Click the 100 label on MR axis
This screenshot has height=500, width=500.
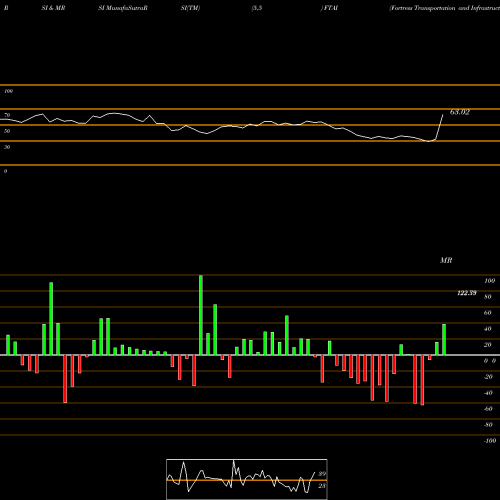coord(489,281)
